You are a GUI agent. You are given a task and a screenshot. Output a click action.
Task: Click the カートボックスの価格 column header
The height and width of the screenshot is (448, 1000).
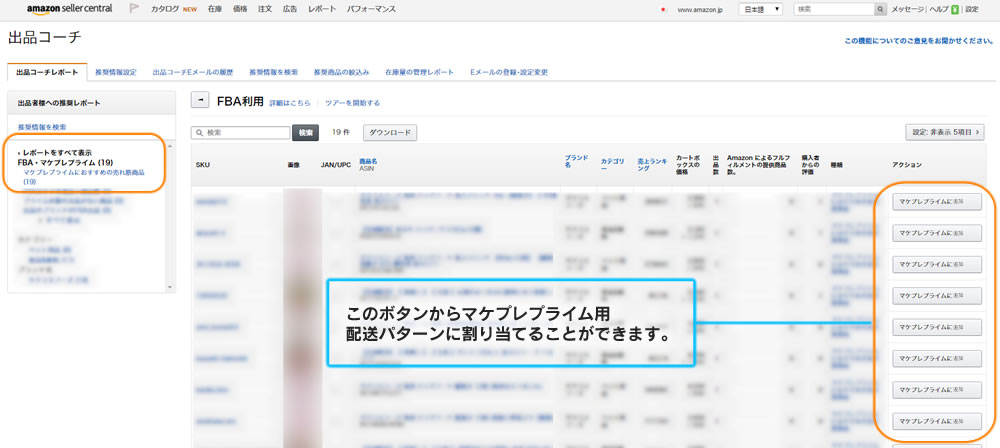[x=688, y=165]
